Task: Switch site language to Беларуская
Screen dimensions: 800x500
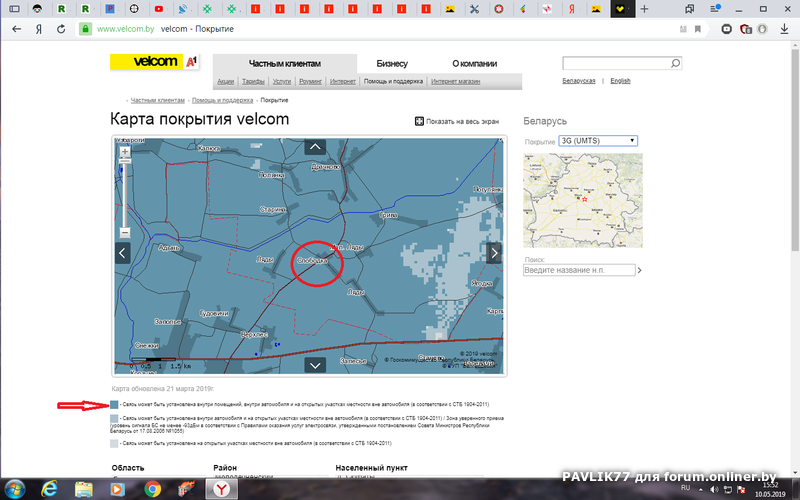Action: 579,81
